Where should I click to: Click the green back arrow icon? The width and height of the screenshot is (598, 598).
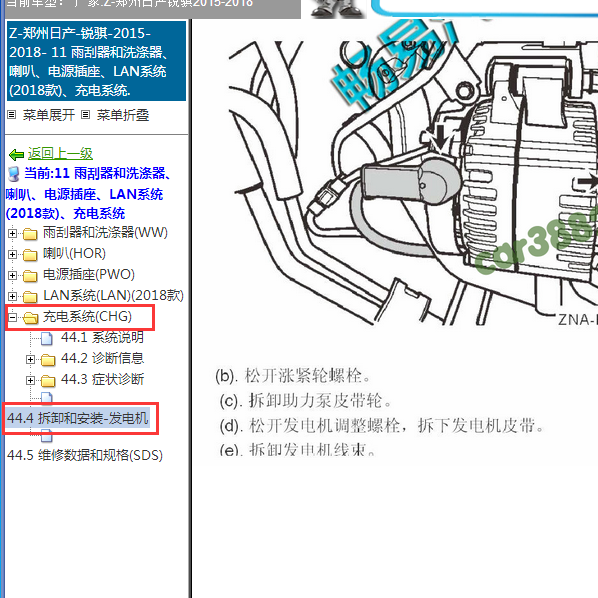tap(16, 154)
